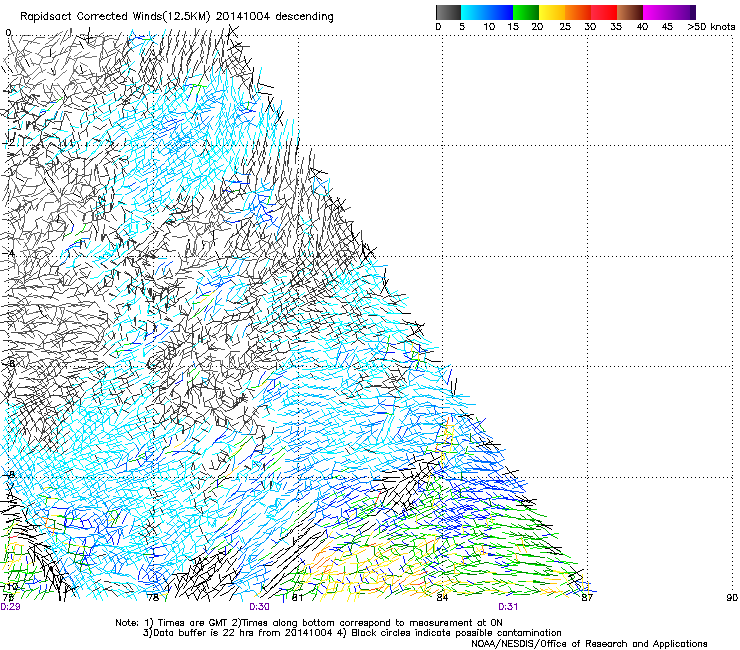
Task: Click the 'NOAA/NESDIS/Office of Research and Applications' credit
Action: pos(589,644)
